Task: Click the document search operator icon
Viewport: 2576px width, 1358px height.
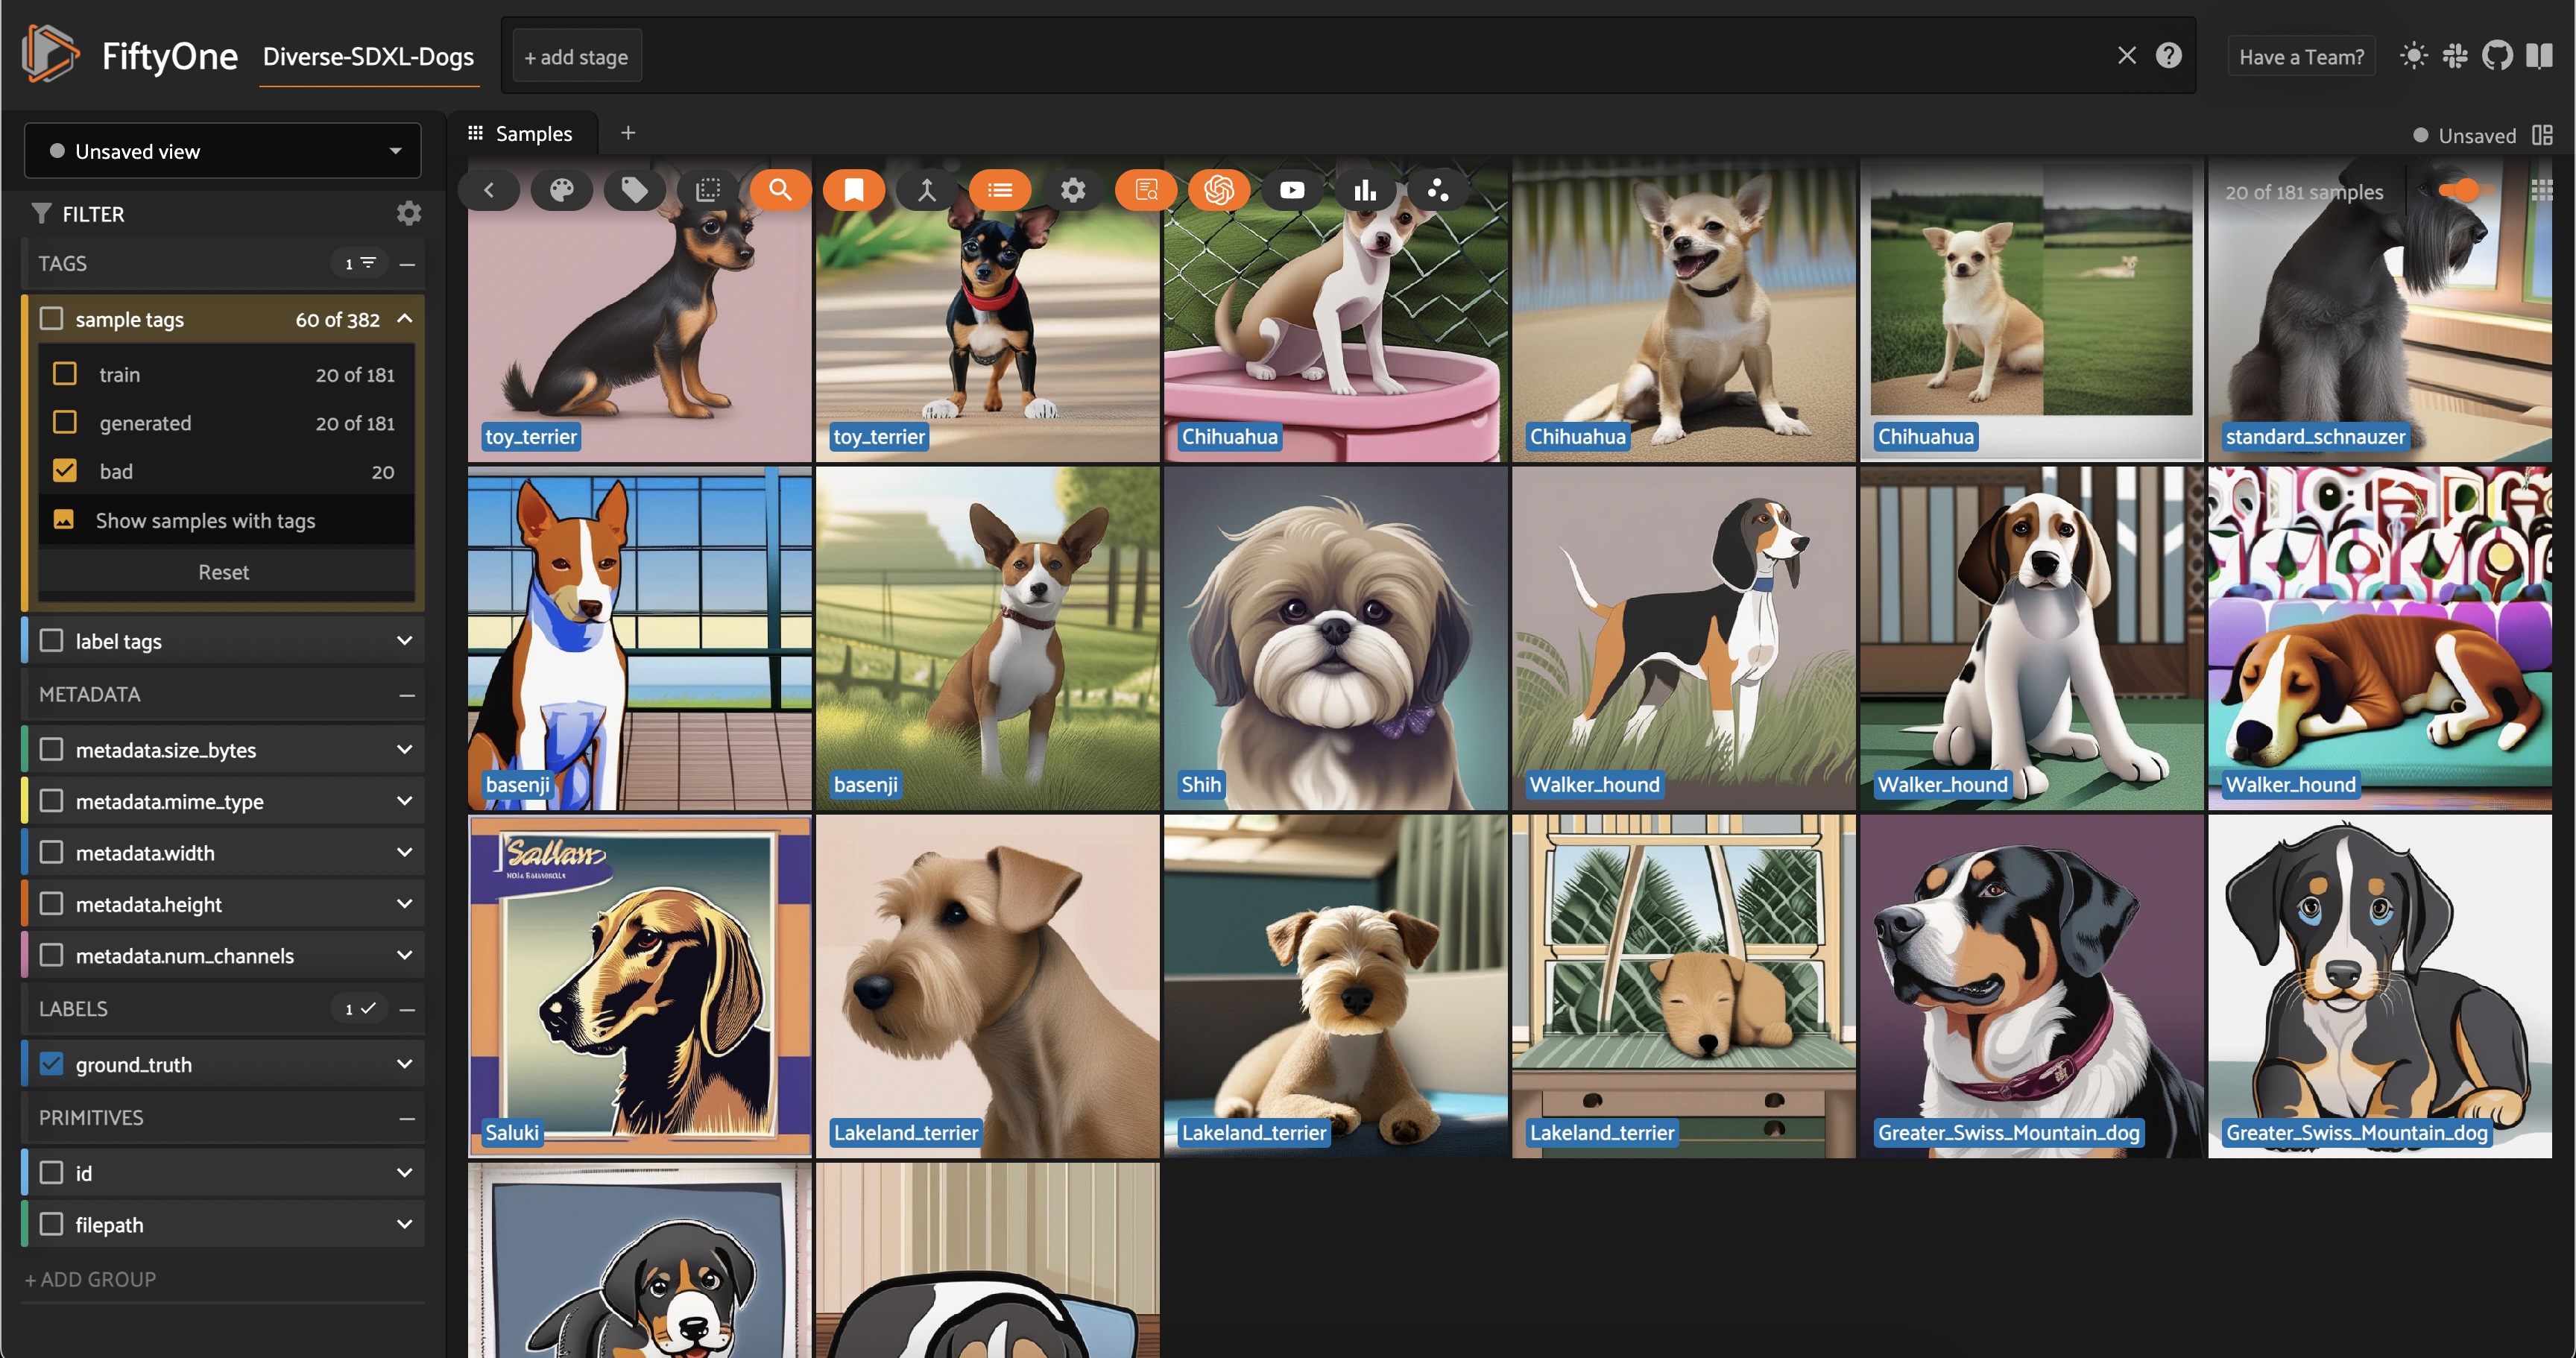Action: [x=1146, y=190]
